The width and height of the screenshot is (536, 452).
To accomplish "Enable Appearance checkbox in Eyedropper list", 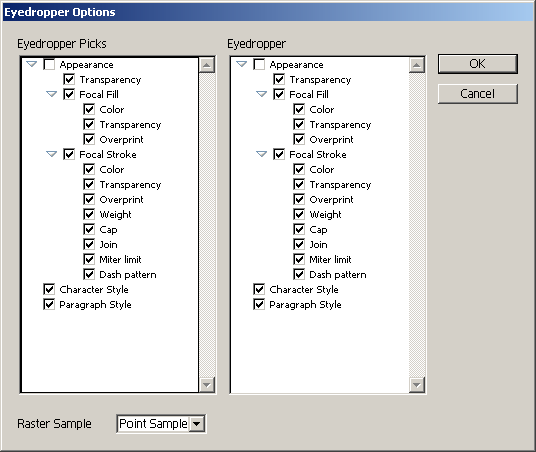I will tap(259, 64).
